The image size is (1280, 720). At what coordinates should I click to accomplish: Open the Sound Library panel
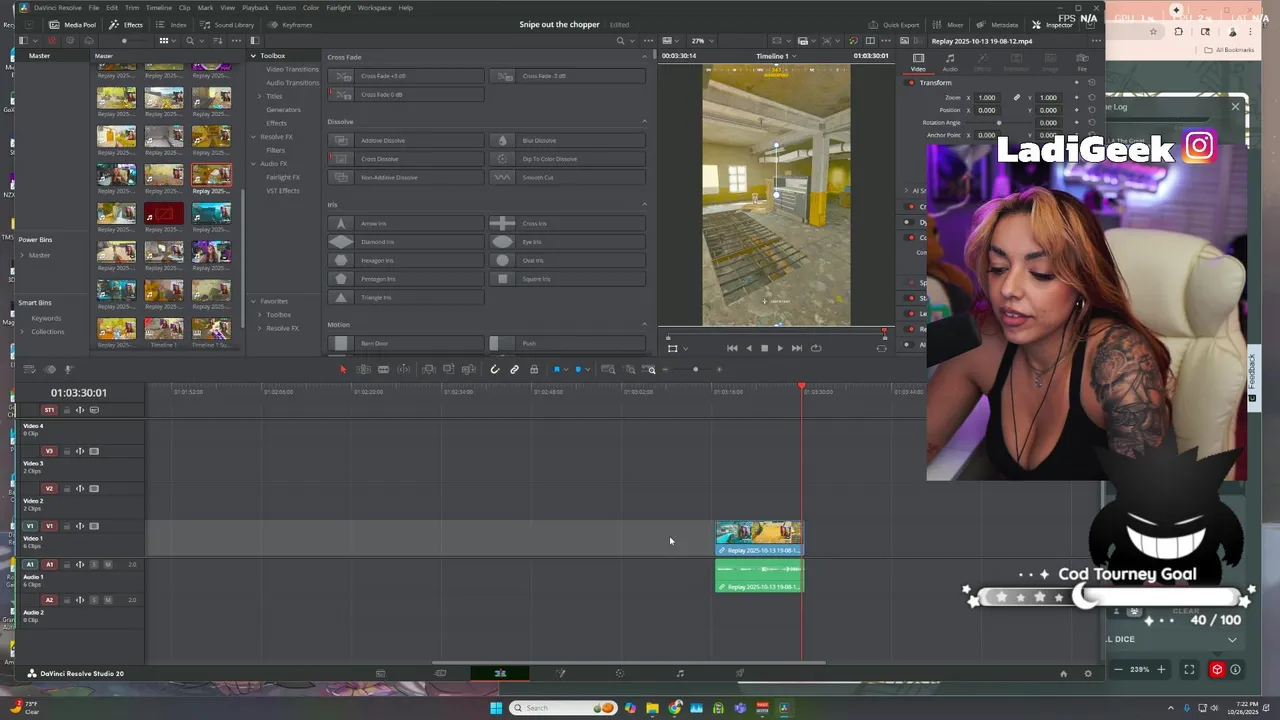click(x=227, y=25)
